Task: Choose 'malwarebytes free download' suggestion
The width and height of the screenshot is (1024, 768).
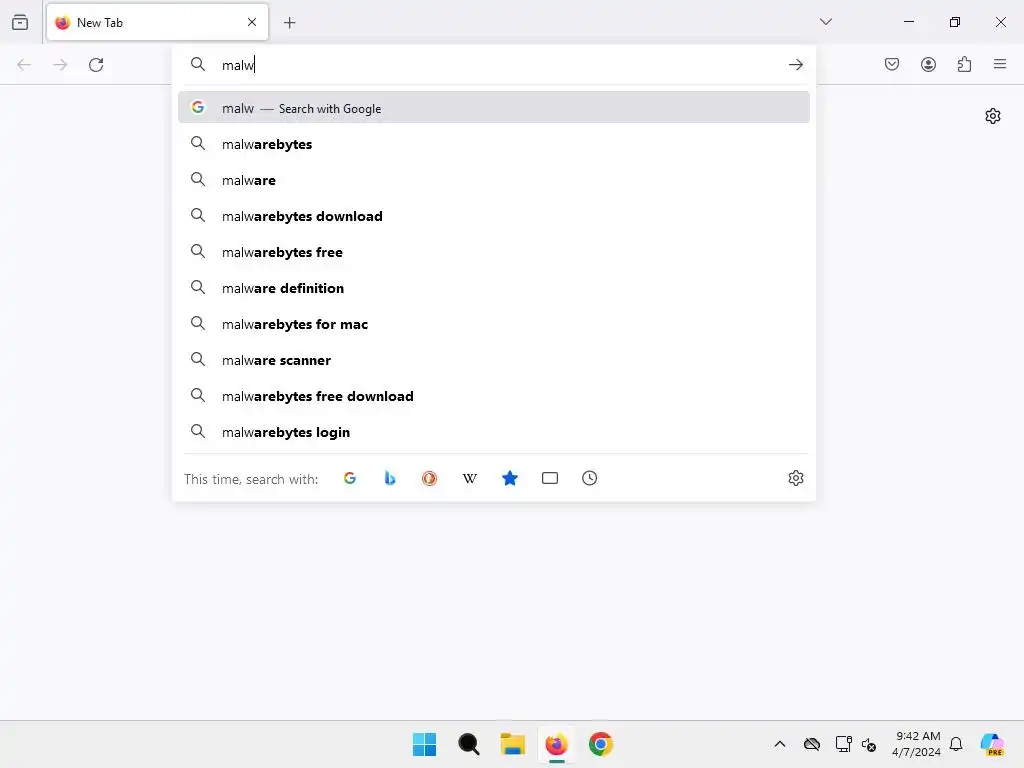Action: [494, 395]
